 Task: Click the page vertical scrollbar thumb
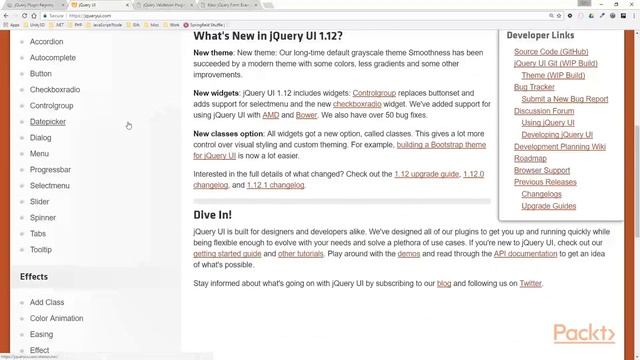pyautogui.click(x=637, y=180)
